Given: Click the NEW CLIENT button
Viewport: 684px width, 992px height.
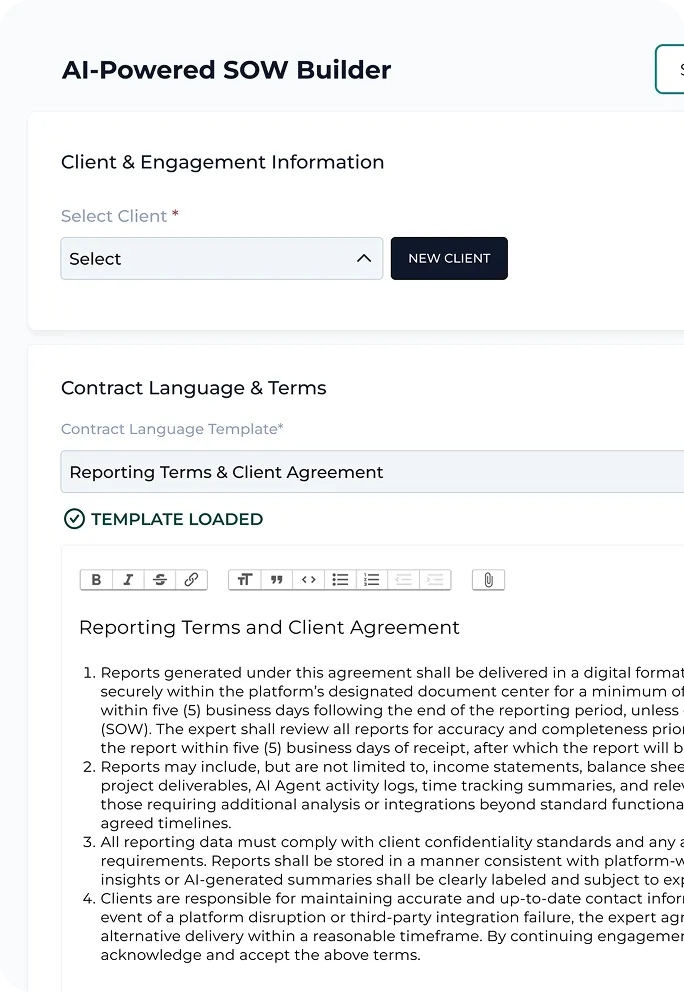Looking at the screenshot, I should point(449,259).
